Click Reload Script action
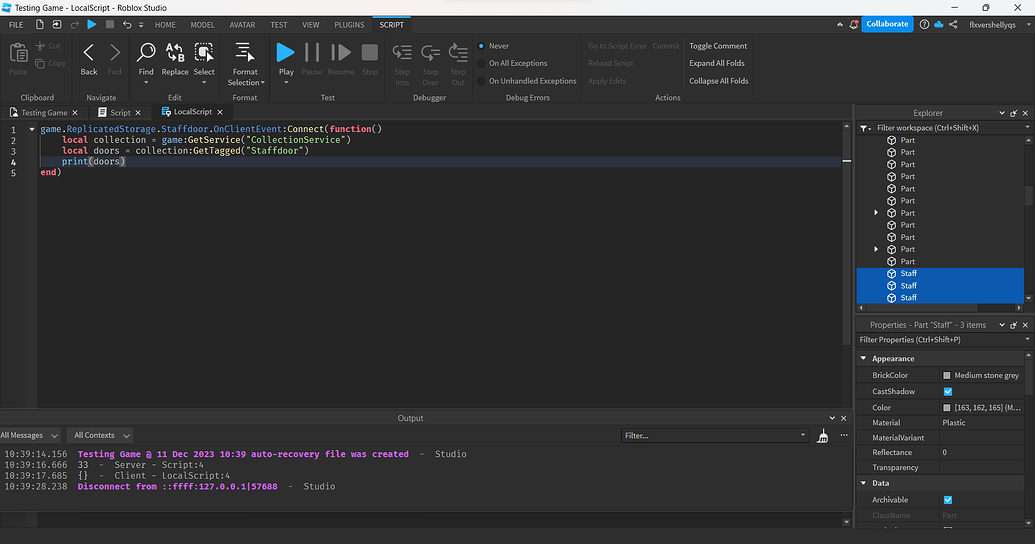Image resolution: width=1035 pixels, height=544 pixels. [611, 63]
